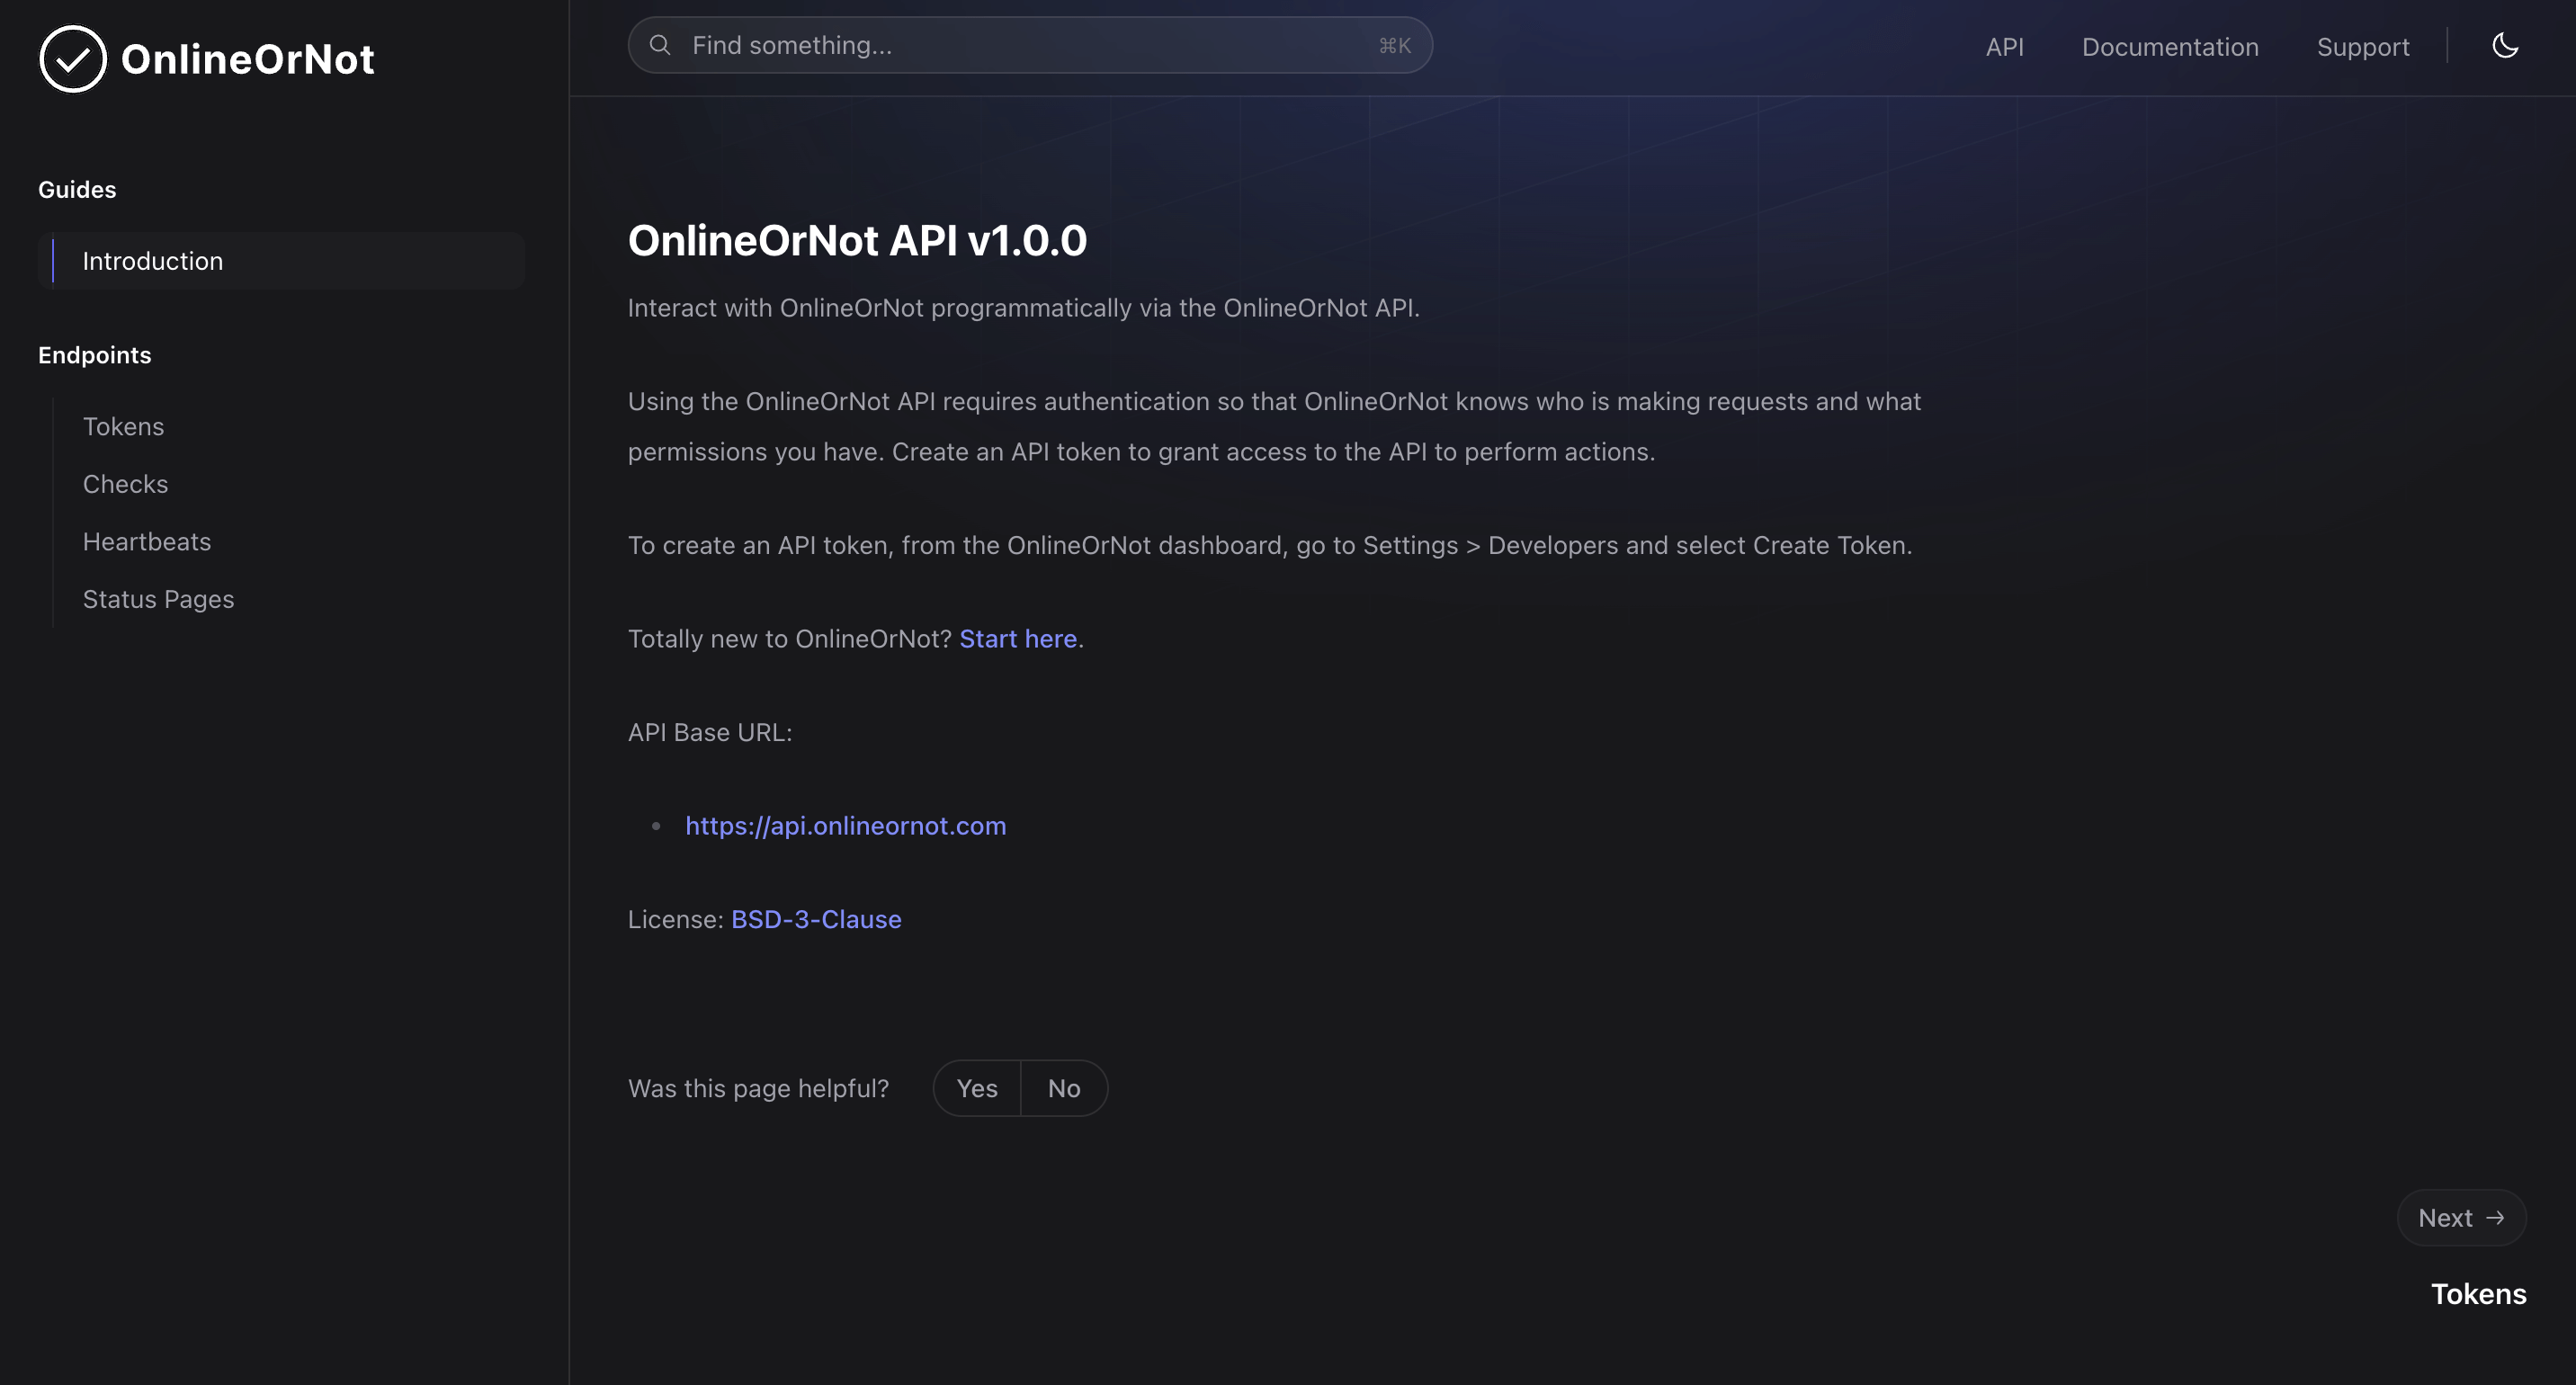
Task: Open the Status Pages endpoint
Action: point(157,599)
